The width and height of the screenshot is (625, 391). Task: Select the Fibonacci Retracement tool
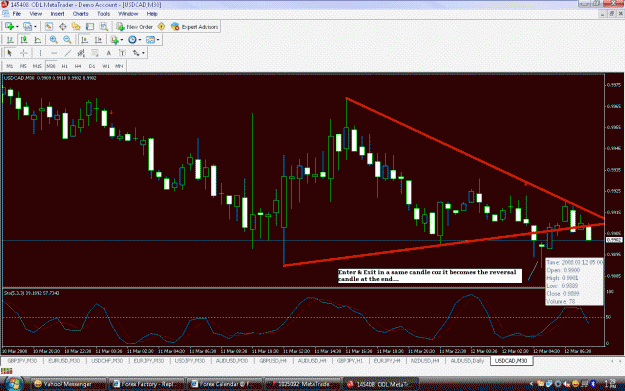pos(95,53)
